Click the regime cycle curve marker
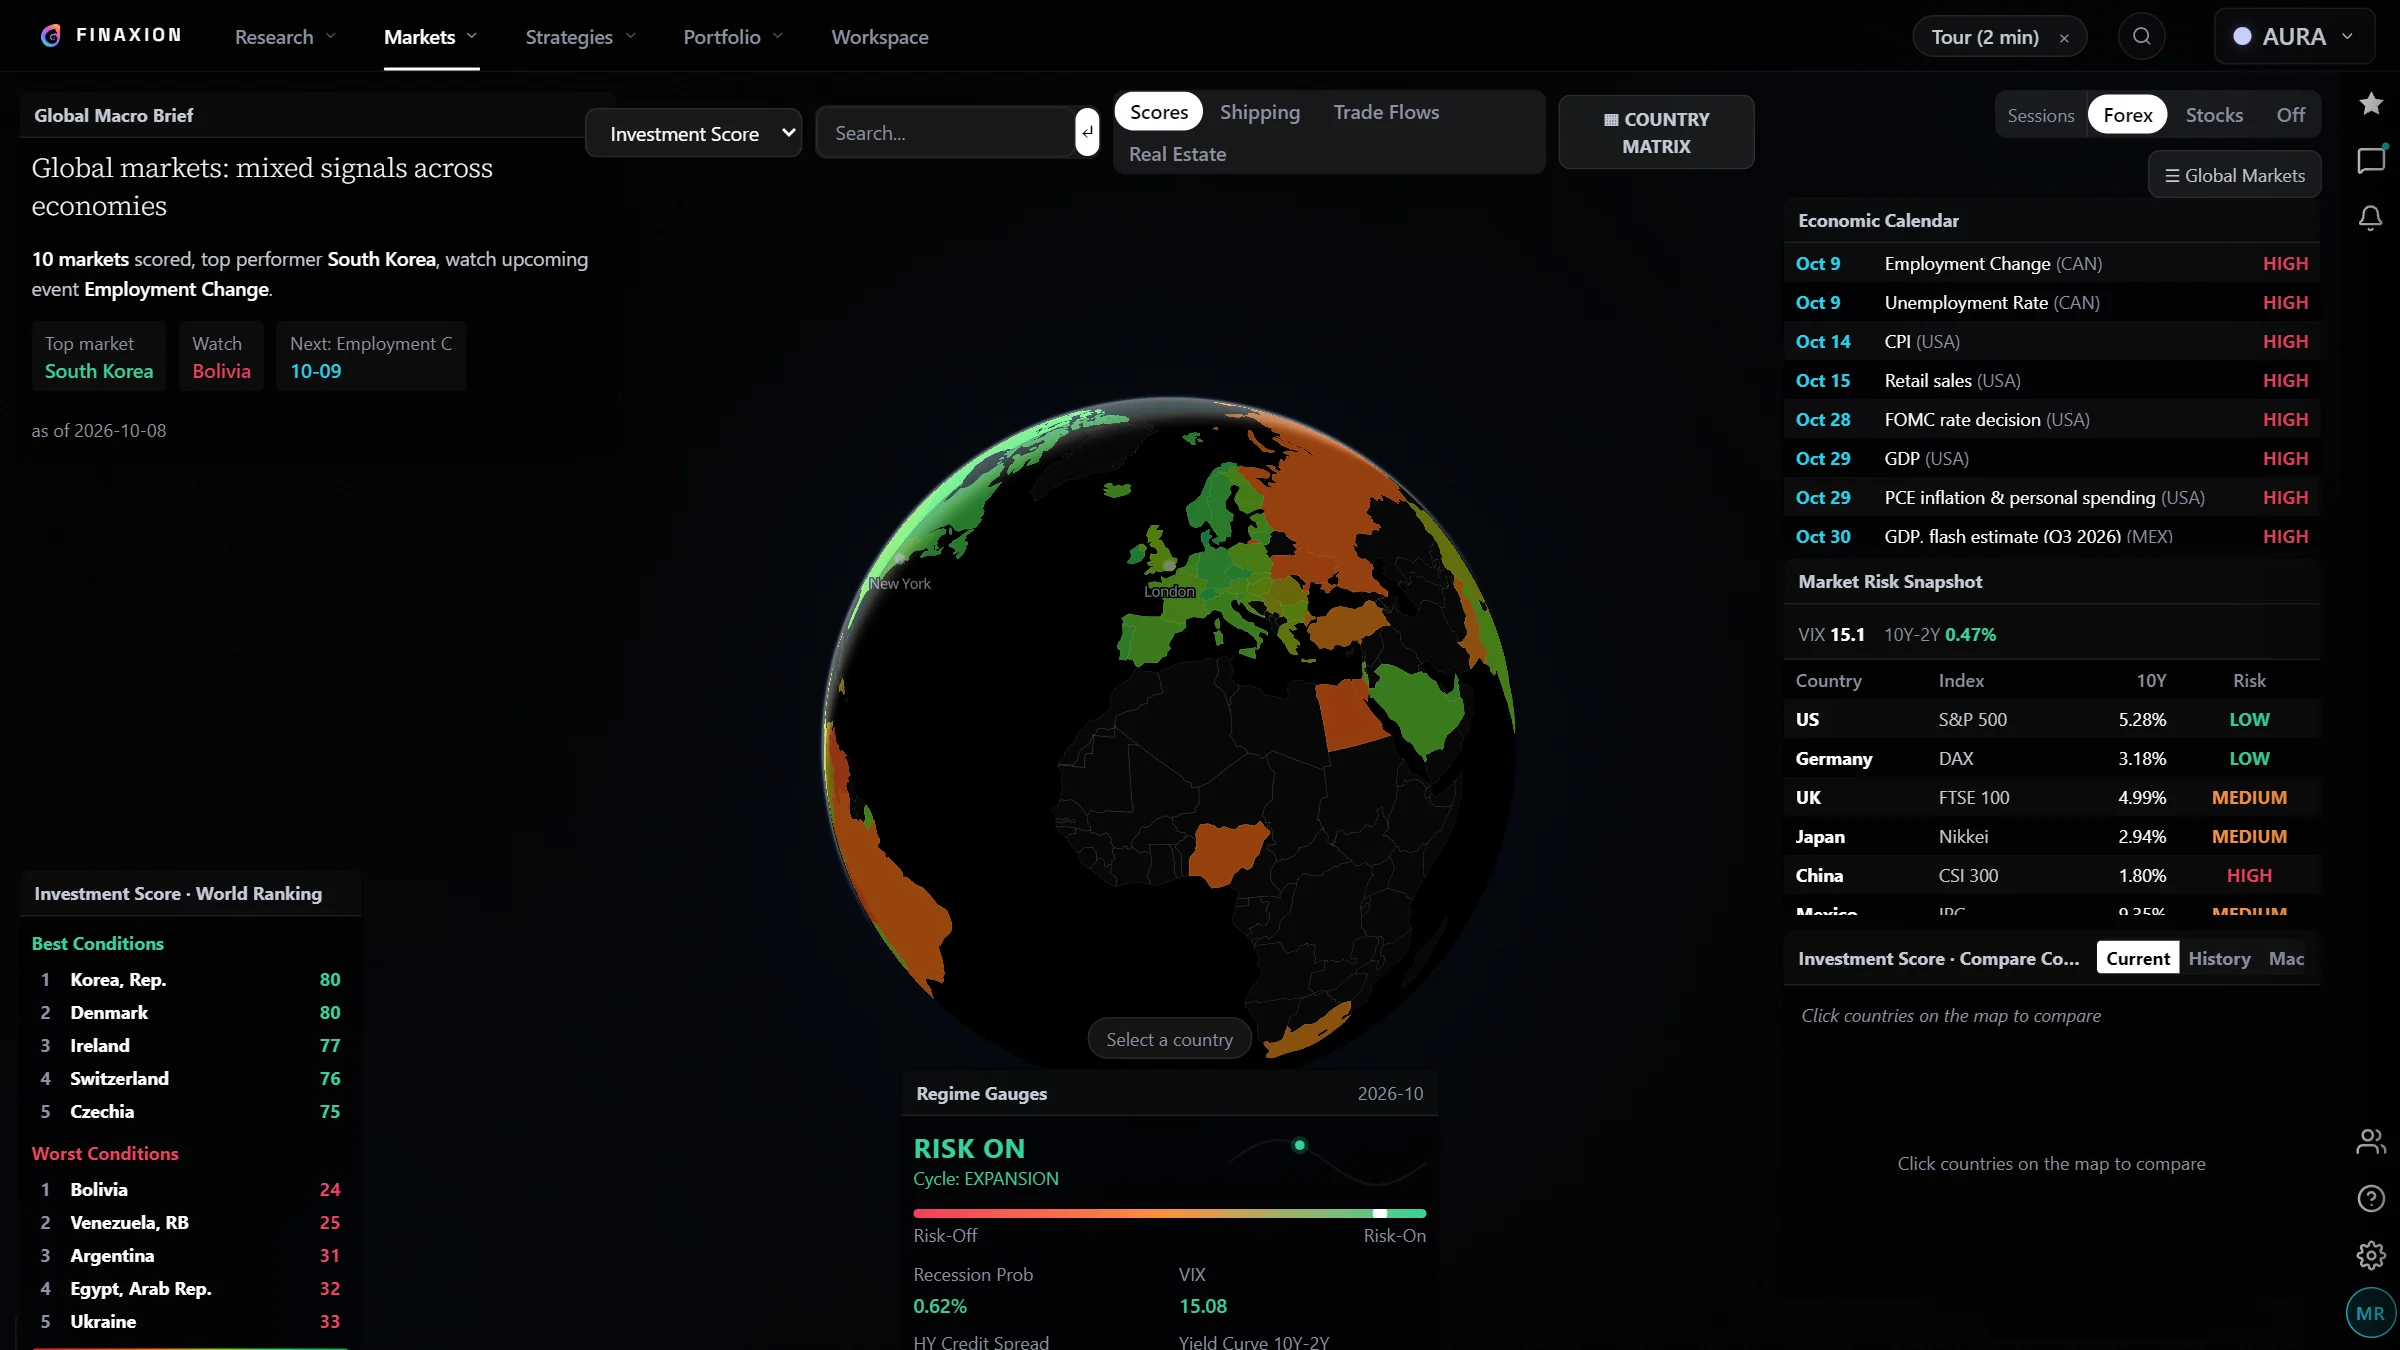 pos(1299,1145)
